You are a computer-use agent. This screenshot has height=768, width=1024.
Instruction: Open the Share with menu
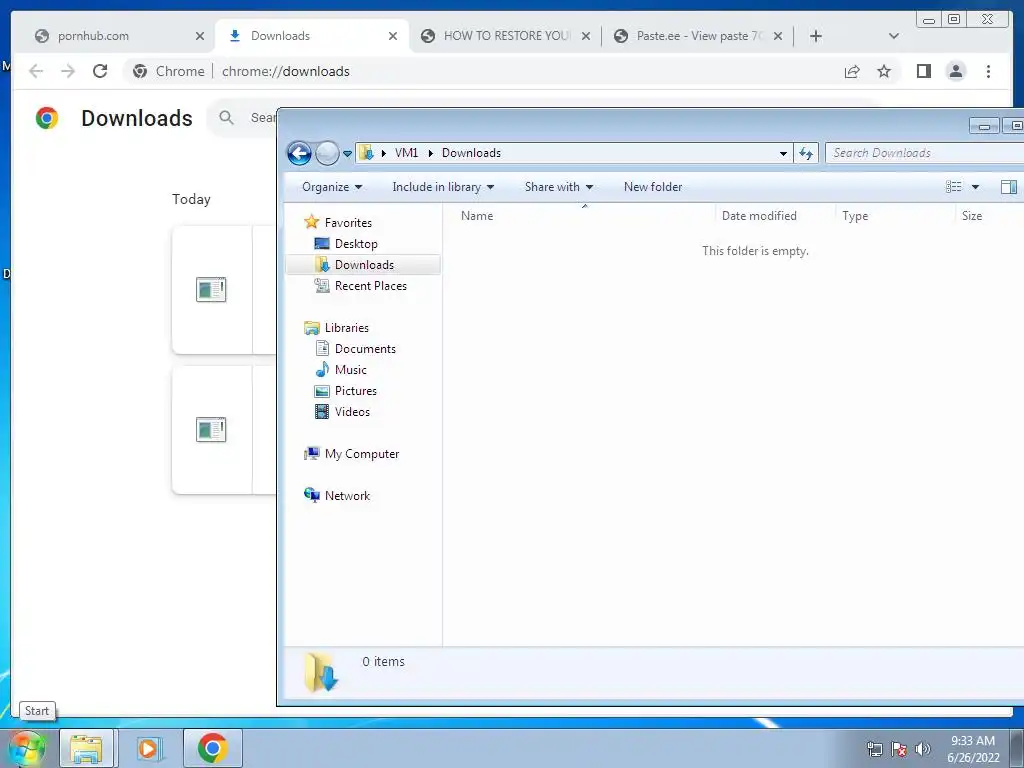(558, 187)
